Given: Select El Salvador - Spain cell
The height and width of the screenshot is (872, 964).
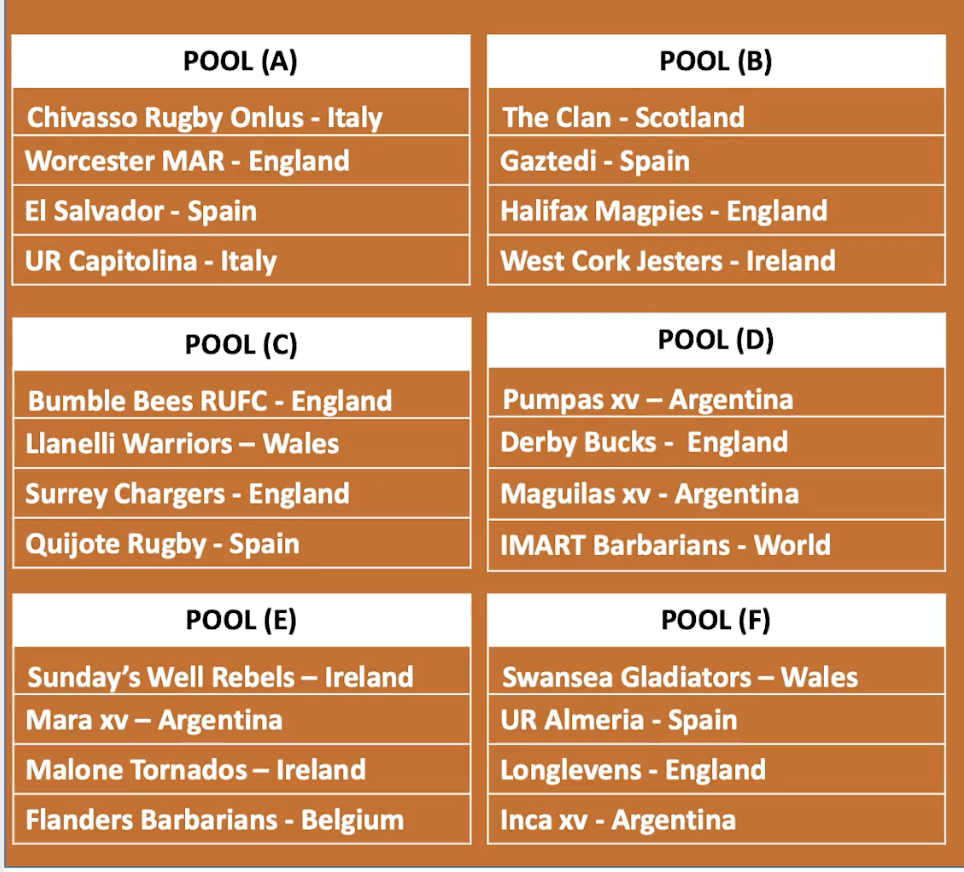Looking at the screenshot, I should 241,210.
